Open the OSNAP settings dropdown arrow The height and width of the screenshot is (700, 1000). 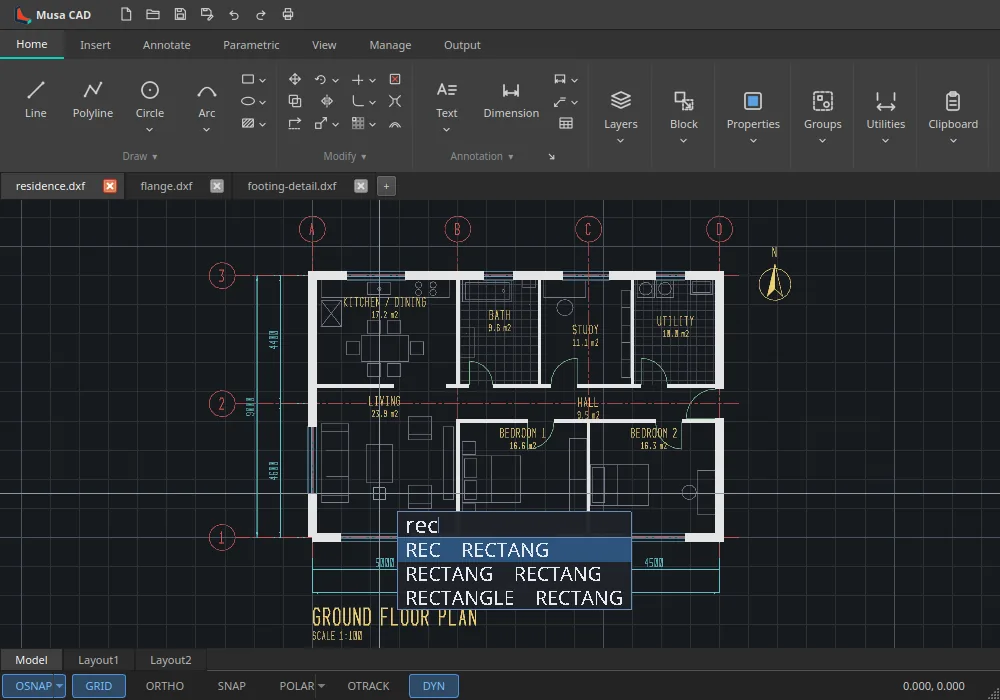click(59, 686)
